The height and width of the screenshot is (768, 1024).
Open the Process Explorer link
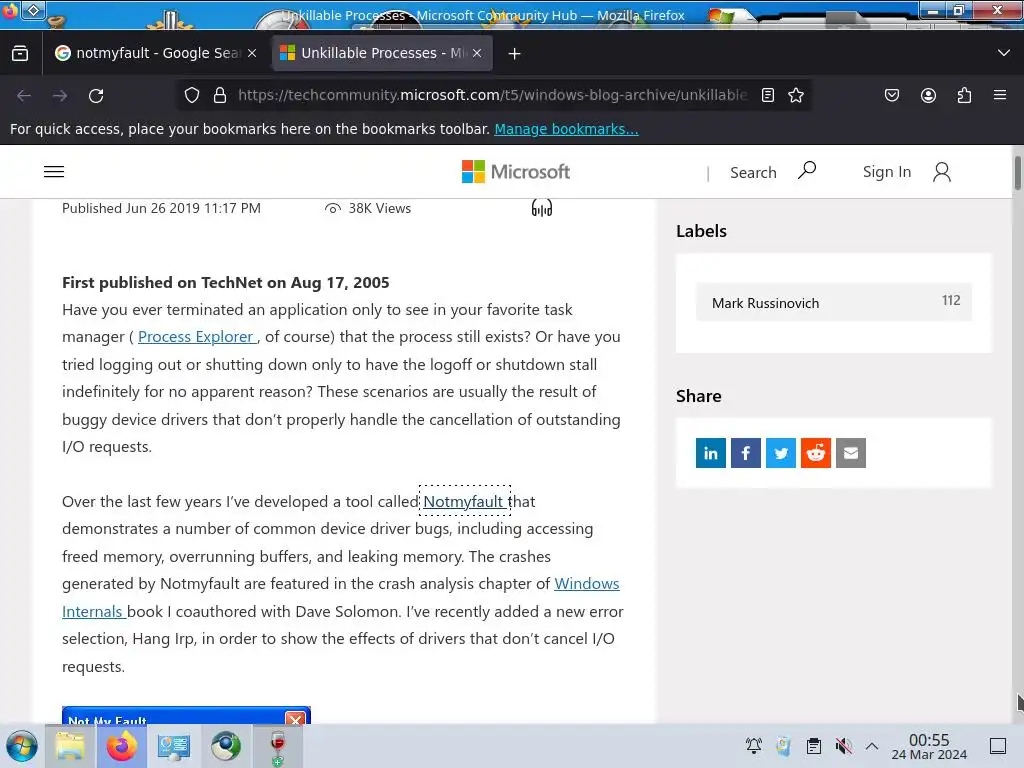coord(197,337)
